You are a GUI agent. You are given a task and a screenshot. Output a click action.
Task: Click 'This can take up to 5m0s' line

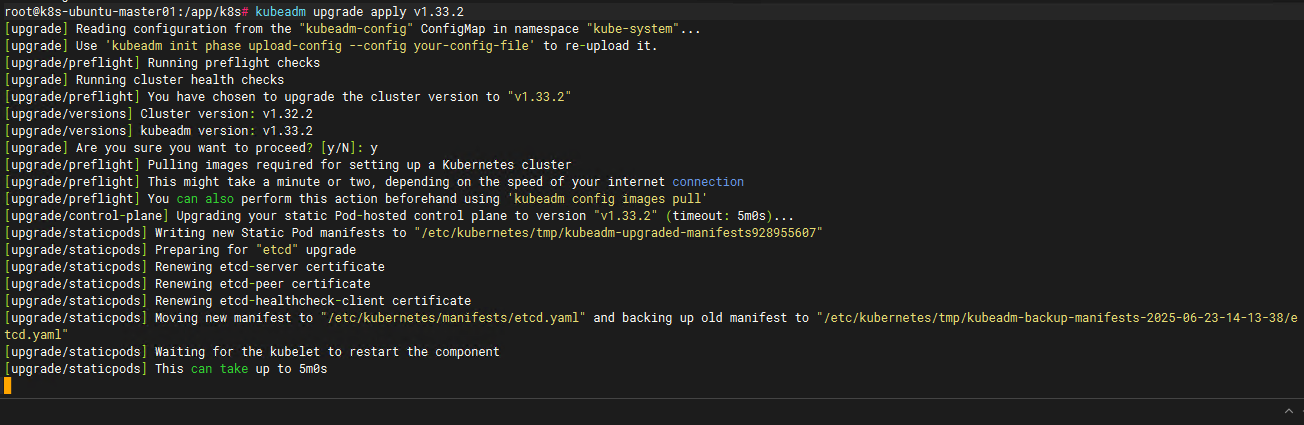pyautogui.click(x=166, y=368)
